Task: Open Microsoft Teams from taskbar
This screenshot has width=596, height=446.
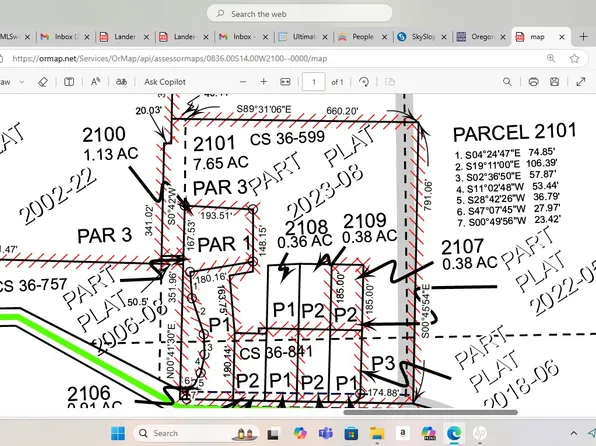Action: (326, 433)
